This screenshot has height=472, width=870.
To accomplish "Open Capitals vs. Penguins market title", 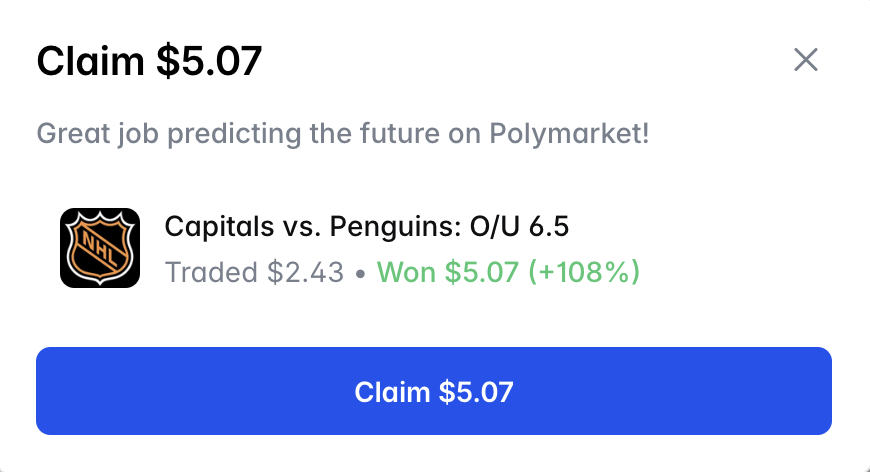I will tap(366, 227).
